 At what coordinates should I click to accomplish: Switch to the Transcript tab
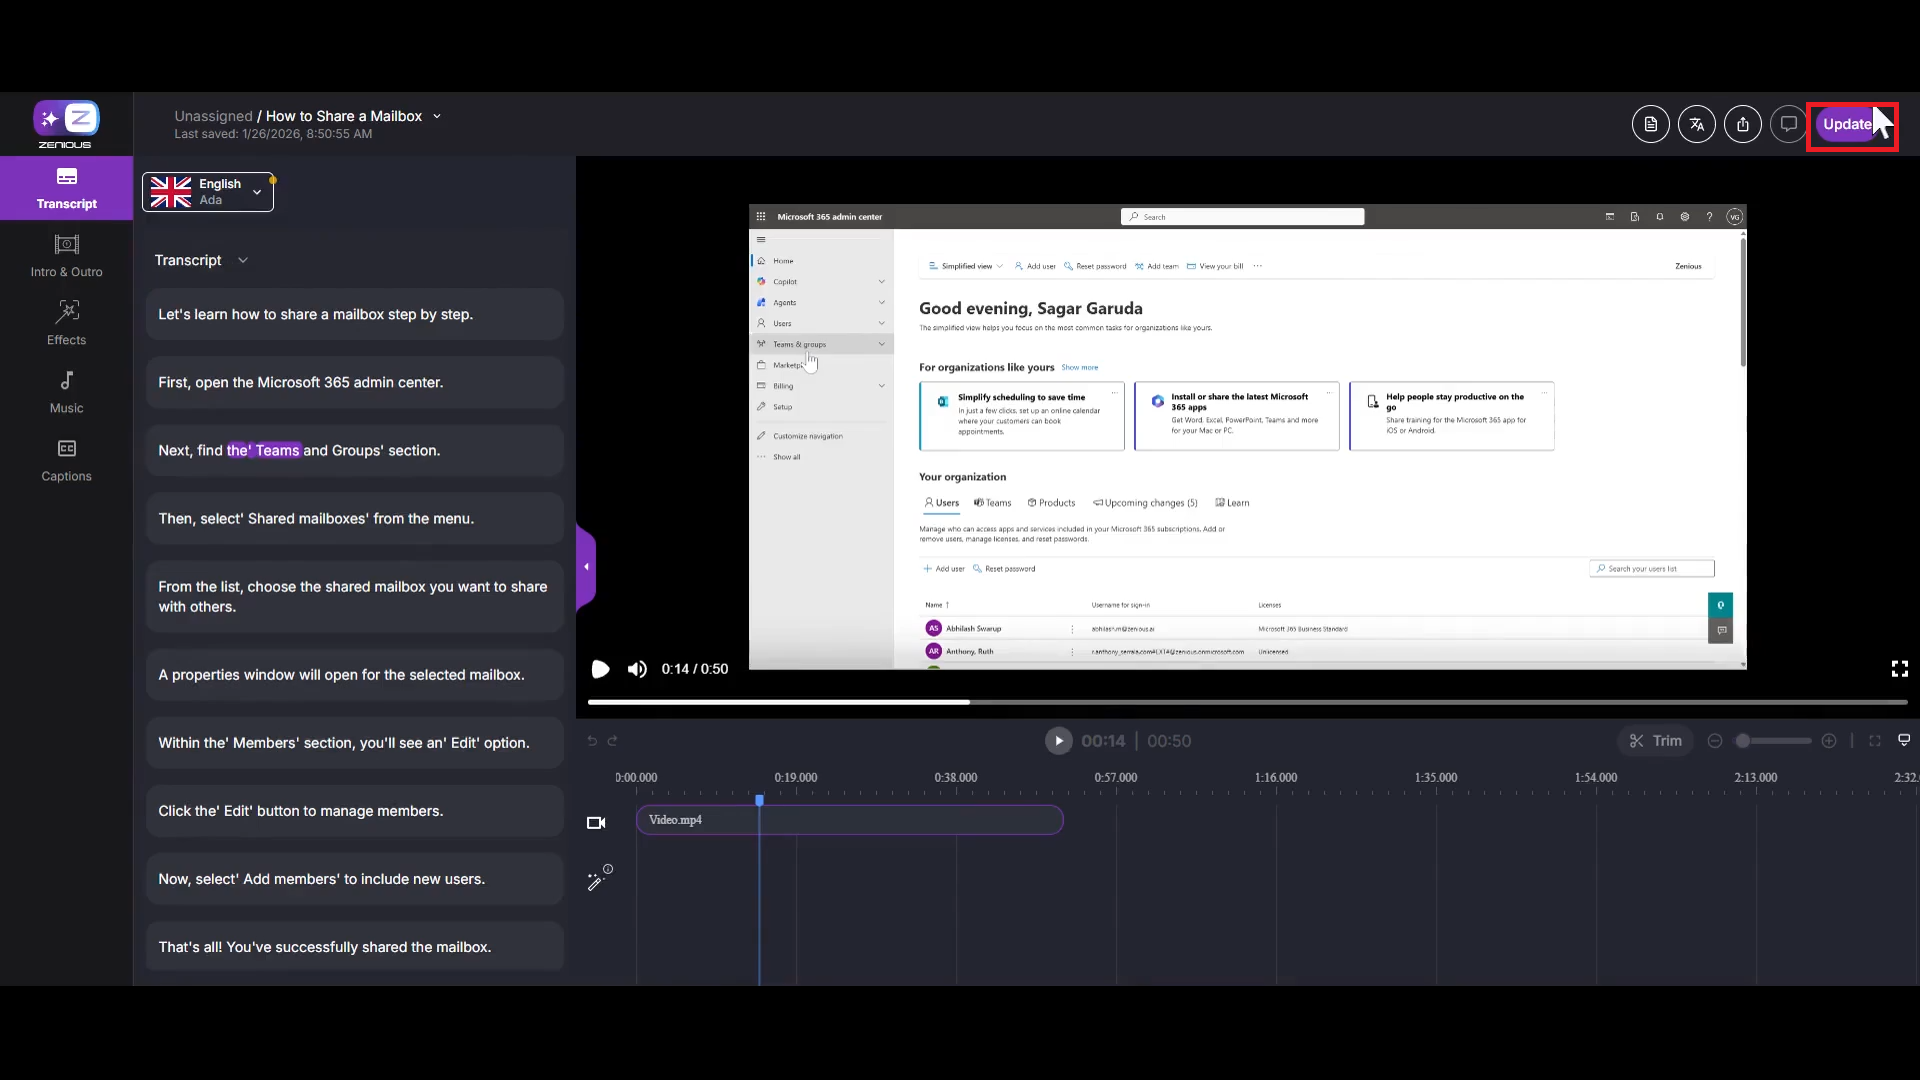pyautogui.click(x=66, y=188)
